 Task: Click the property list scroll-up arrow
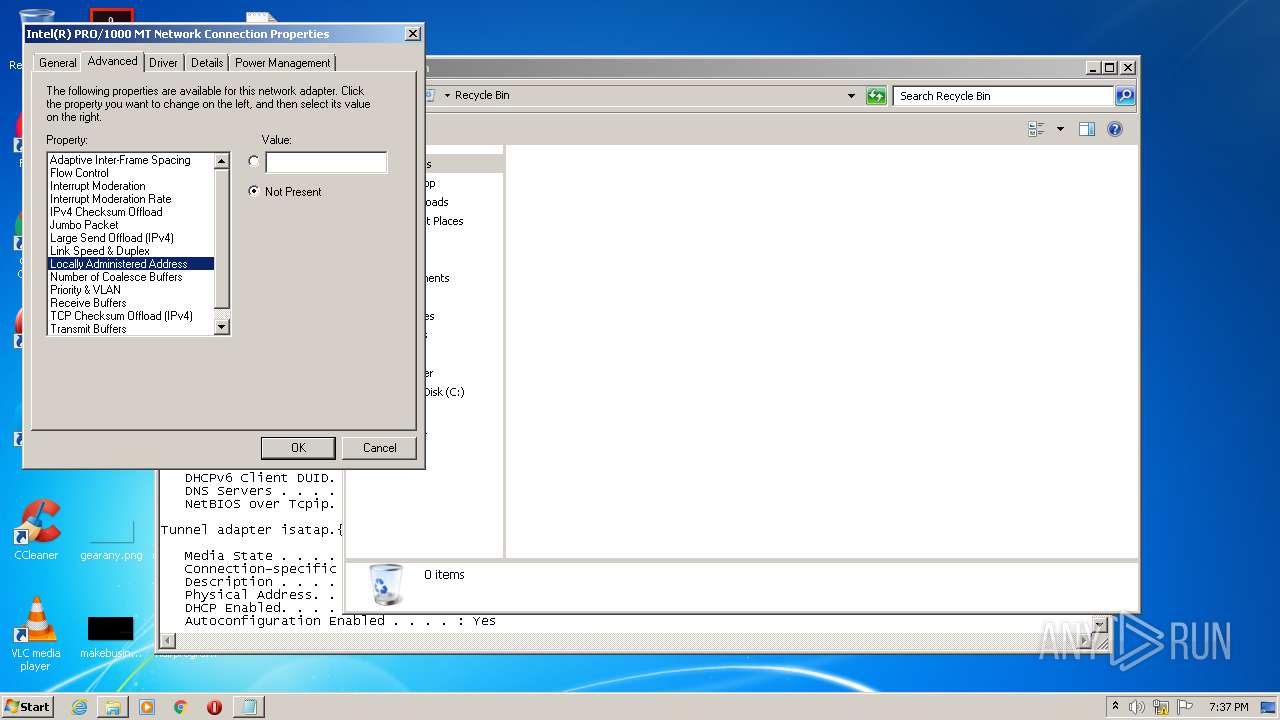coord(222,161)
